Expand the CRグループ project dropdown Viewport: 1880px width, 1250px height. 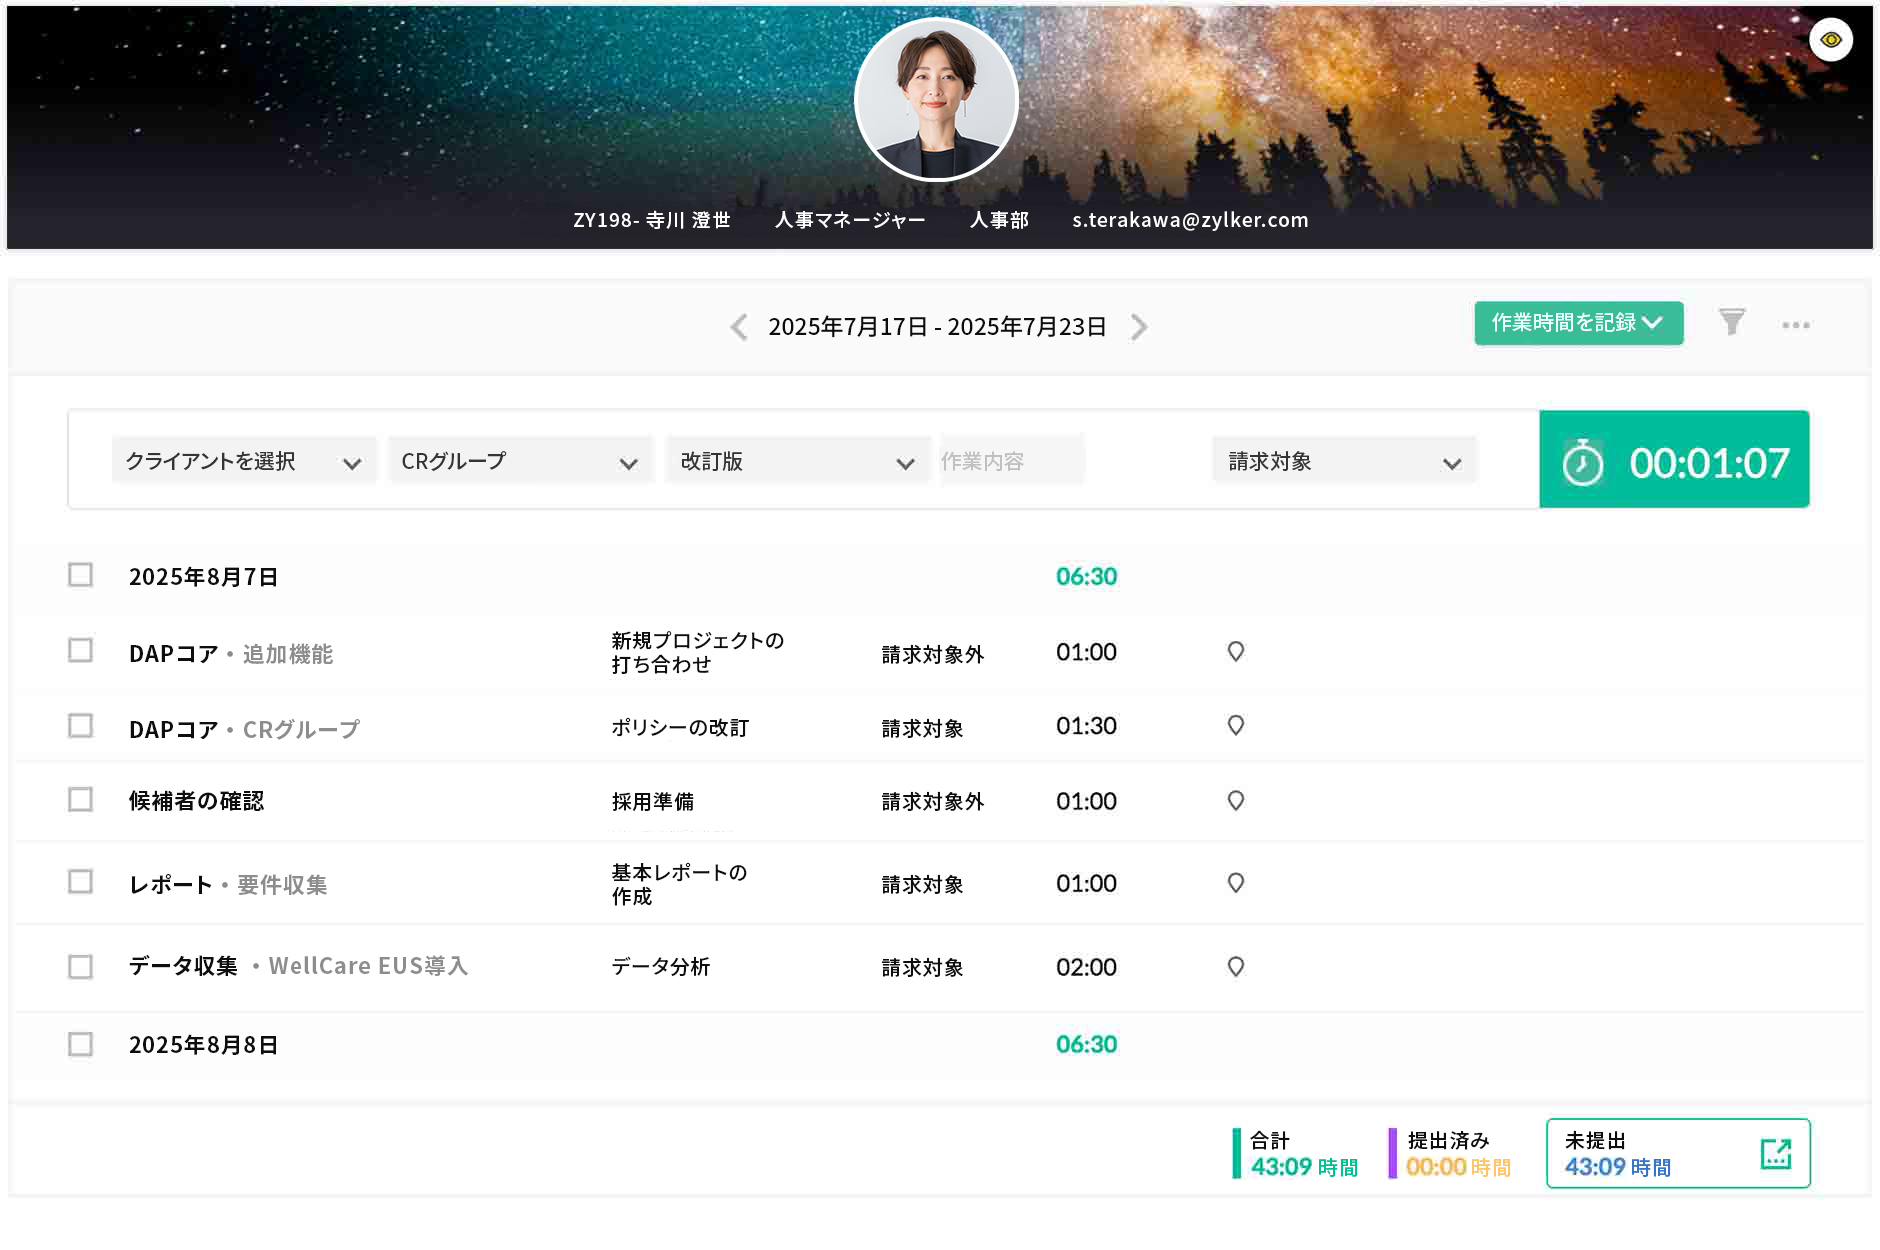pyautogui.click(x=519, y=461)
